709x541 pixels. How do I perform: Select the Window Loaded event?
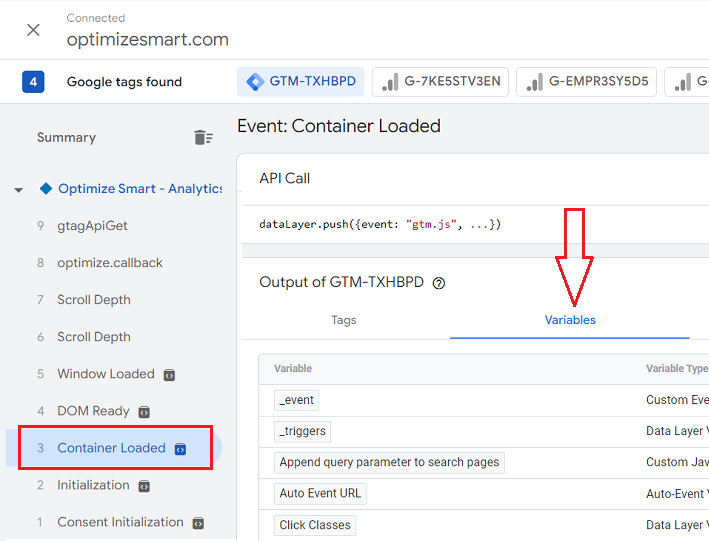click(106, 374)
